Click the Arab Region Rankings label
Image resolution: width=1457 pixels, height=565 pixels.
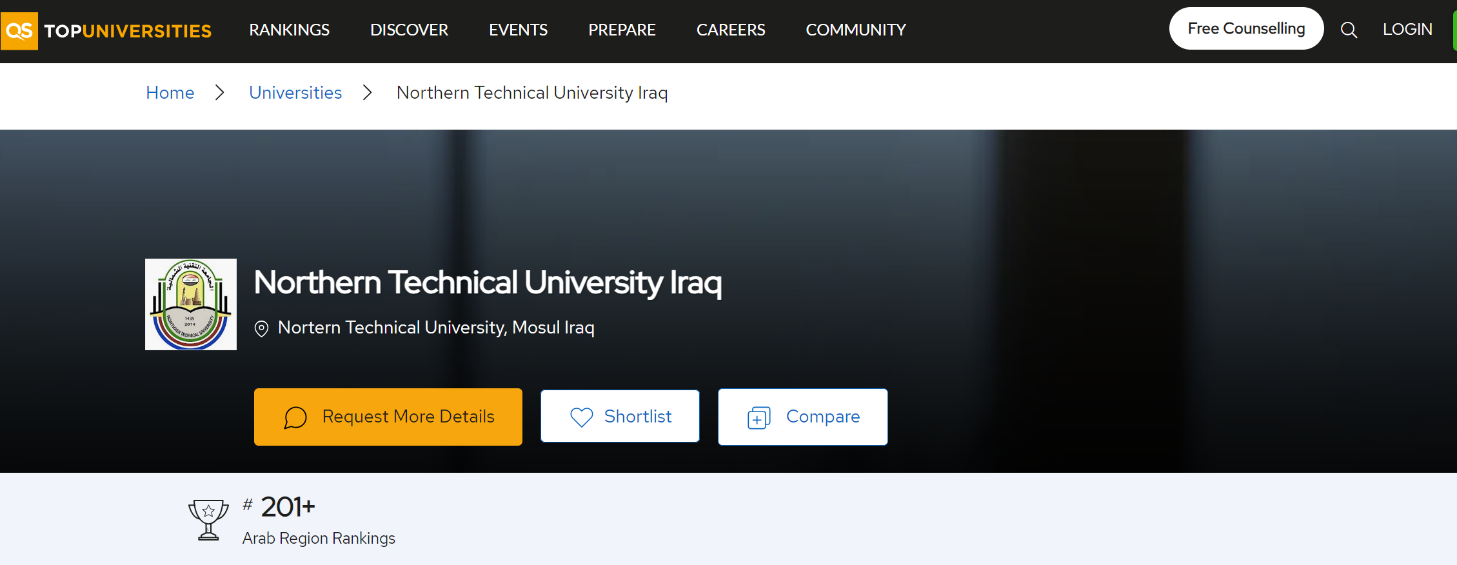point(319,539)
